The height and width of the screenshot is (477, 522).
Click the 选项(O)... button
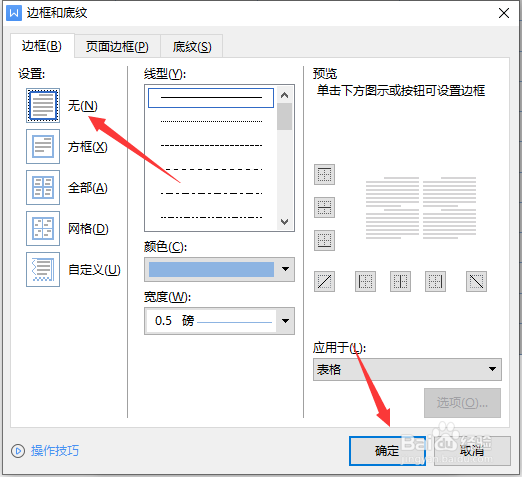[x=462, y=403]
